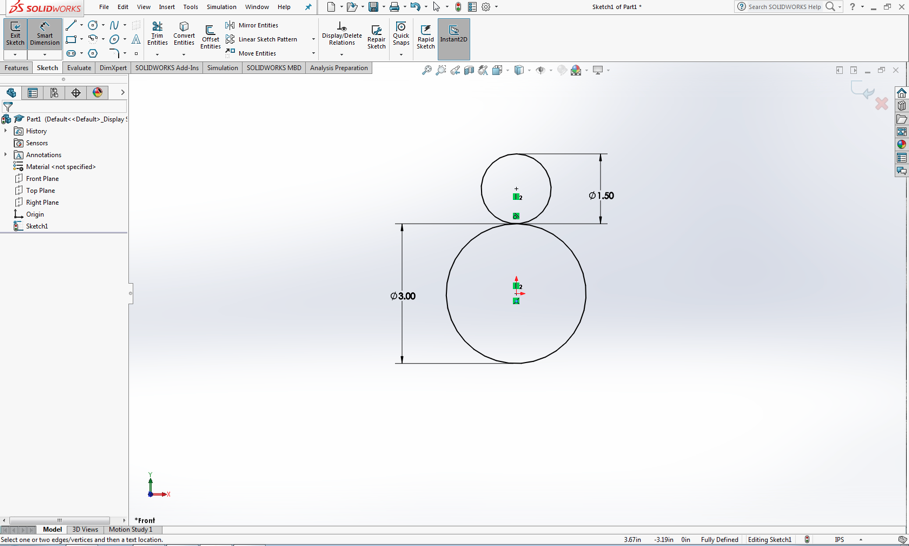909x546 pixels.
Task: Click Repair Sketch tool
Action: click(x=376, y=37)
